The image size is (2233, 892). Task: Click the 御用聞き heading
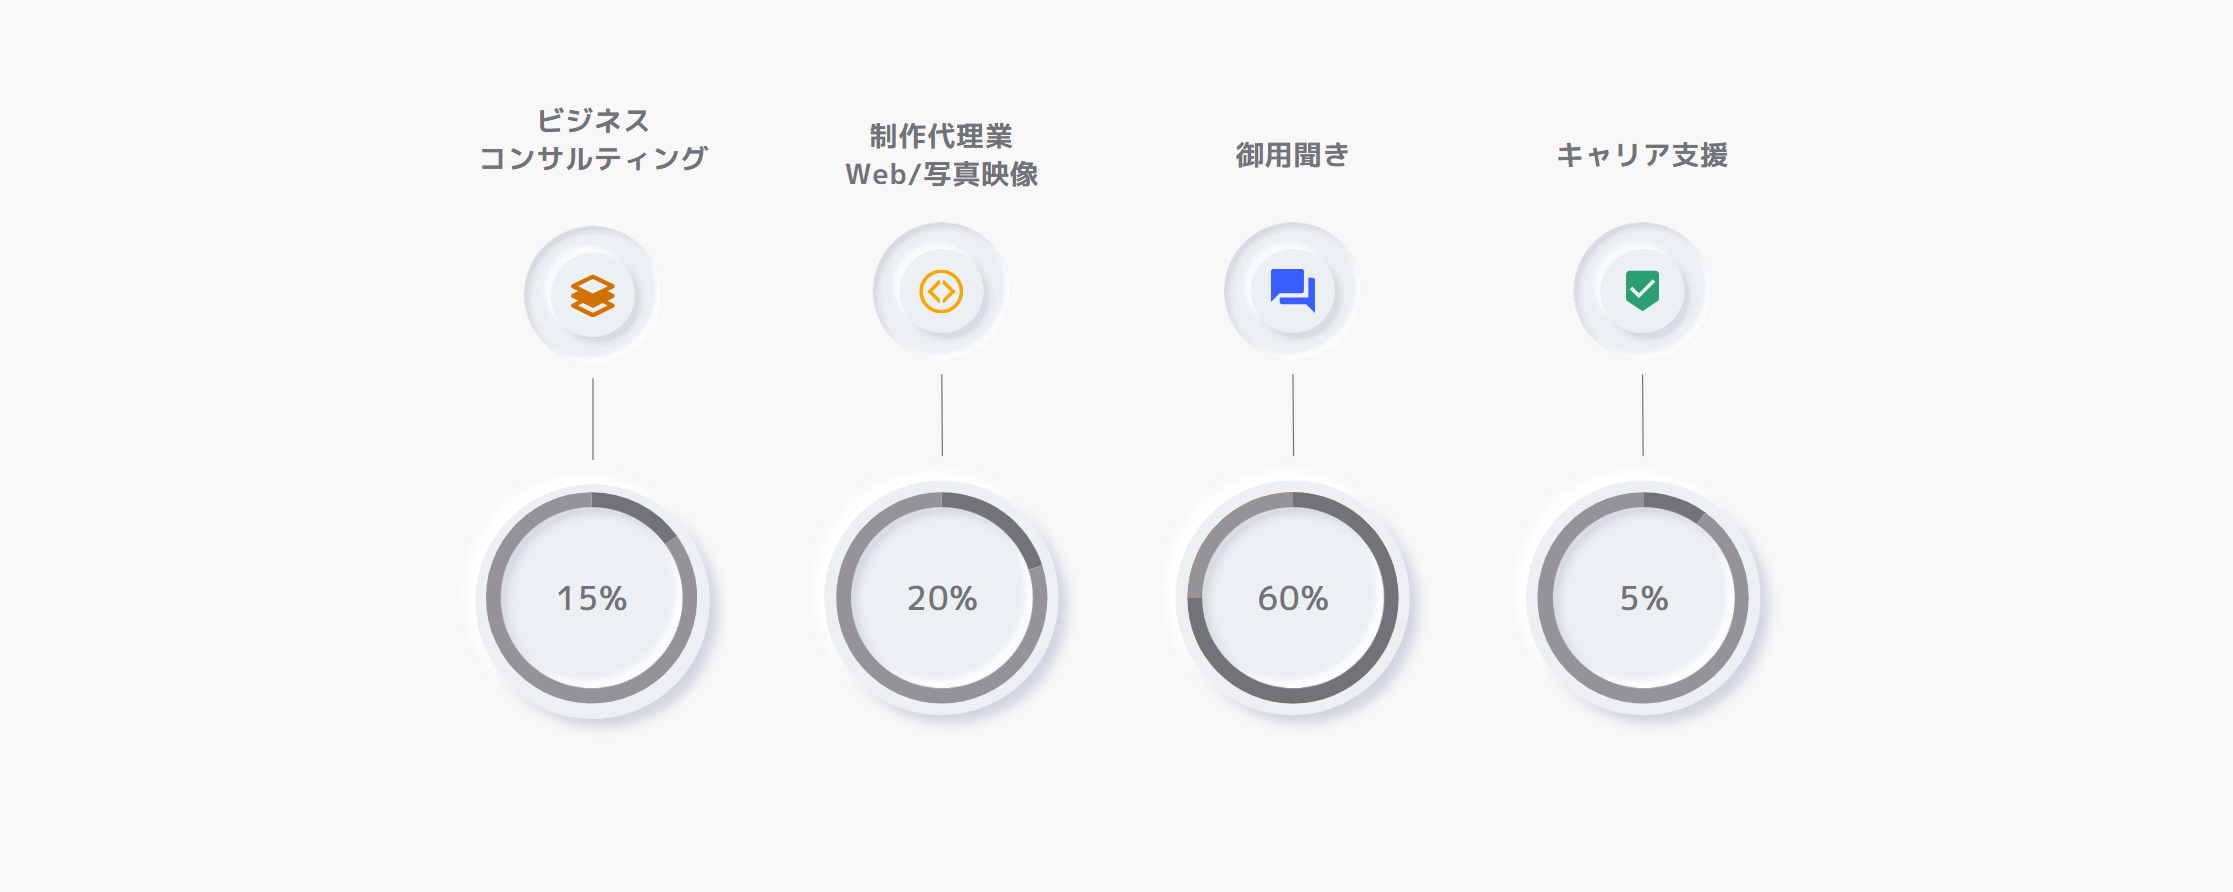(x=1292, y=155)
